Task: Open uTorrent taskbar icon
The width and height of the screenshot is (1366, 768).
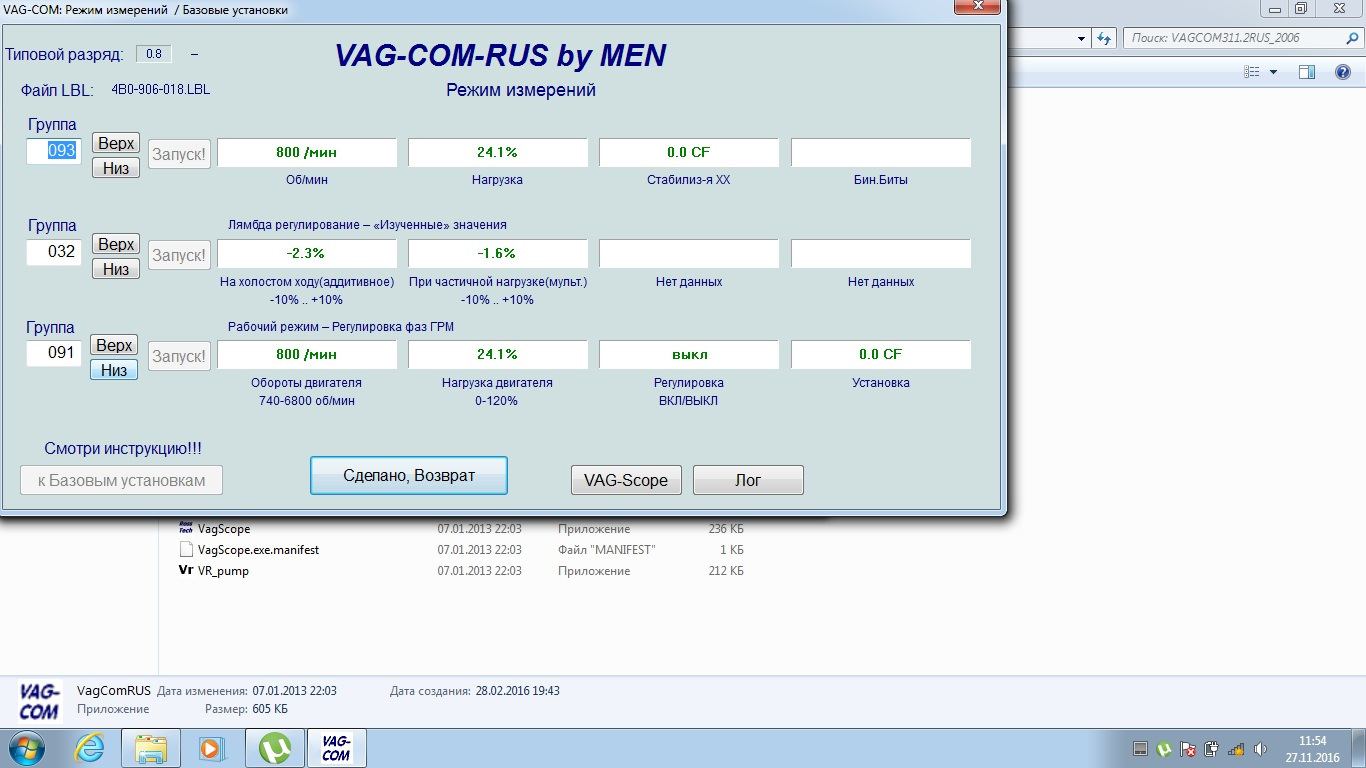Action: pyautogui.click(x=274, y=748)
